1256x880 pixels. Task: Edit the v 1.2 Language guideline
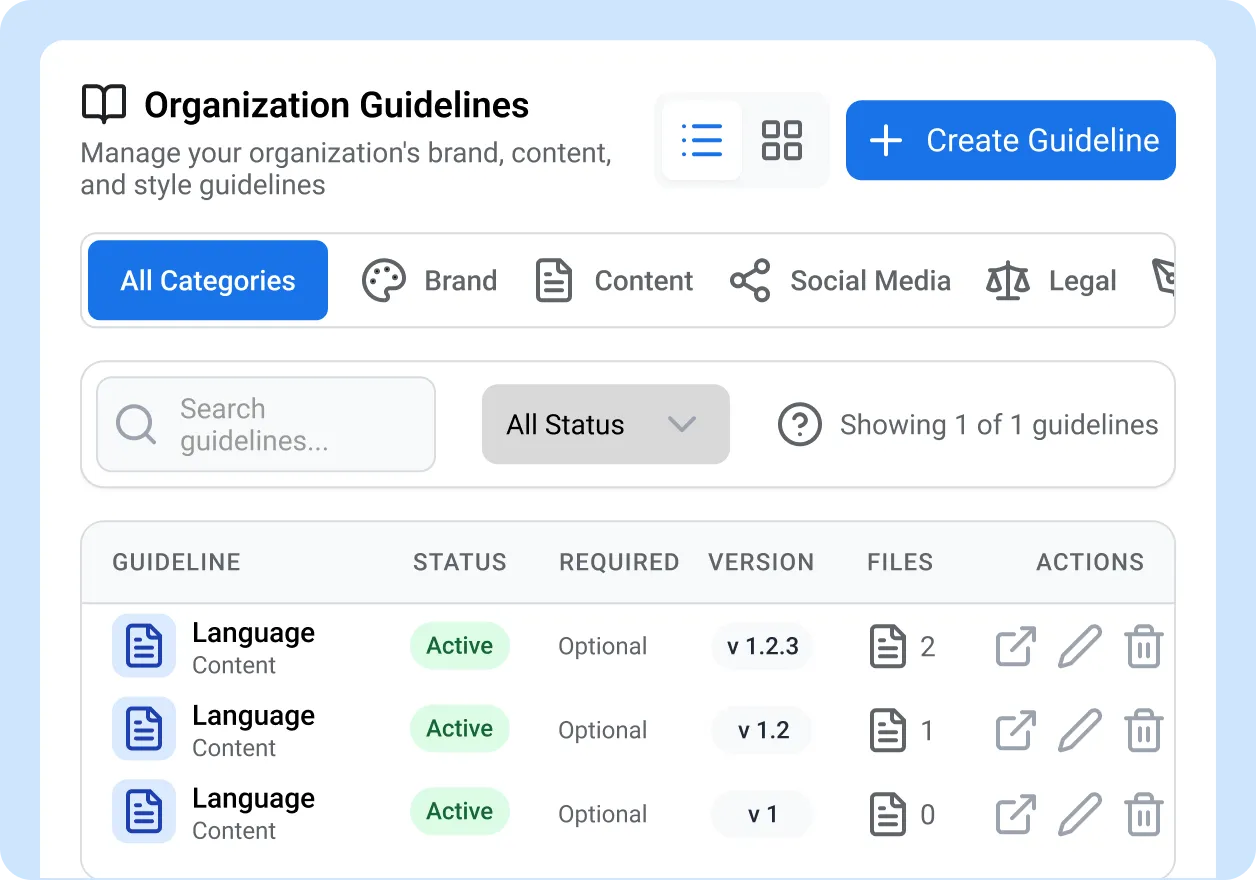pos(1080,731)
